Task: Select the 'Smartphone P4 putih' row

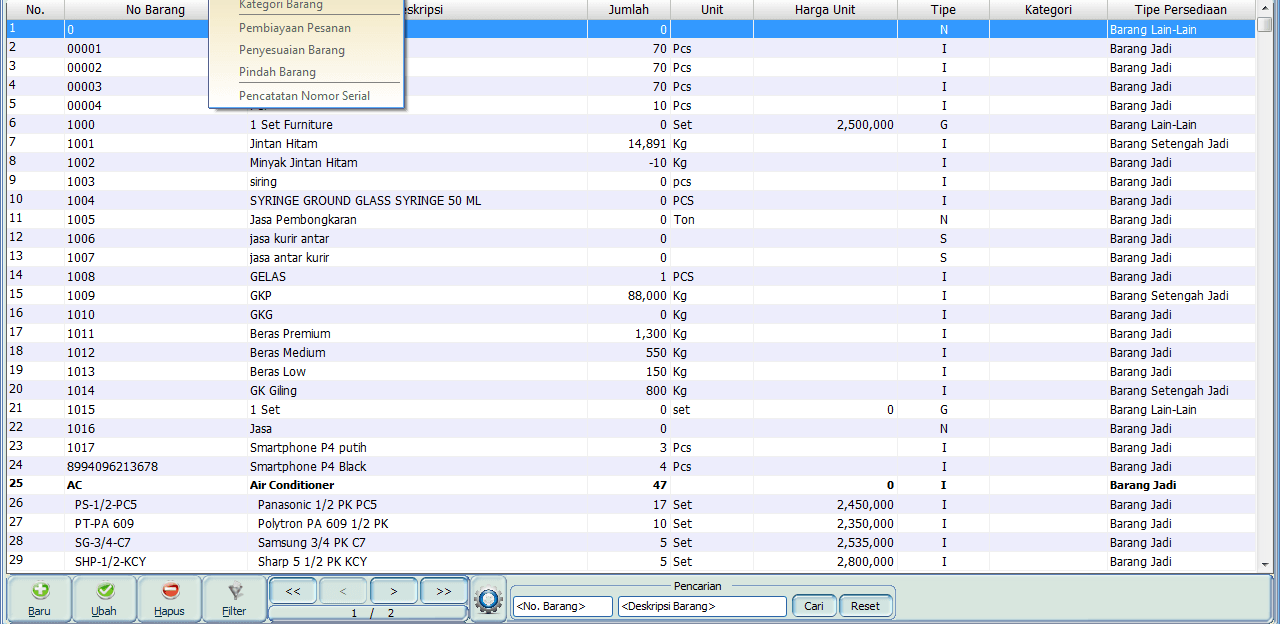Action: pyautogui.click(x=631, y=448)
